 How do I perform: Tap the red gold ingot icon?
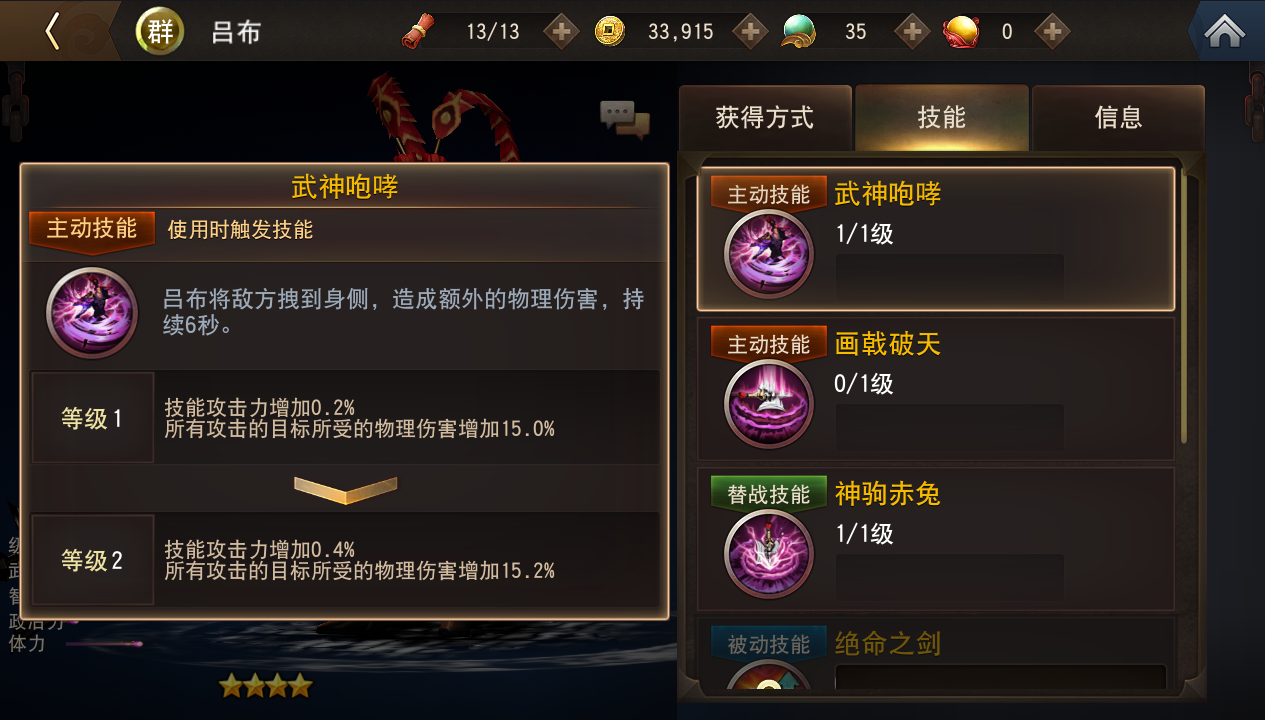961,32
